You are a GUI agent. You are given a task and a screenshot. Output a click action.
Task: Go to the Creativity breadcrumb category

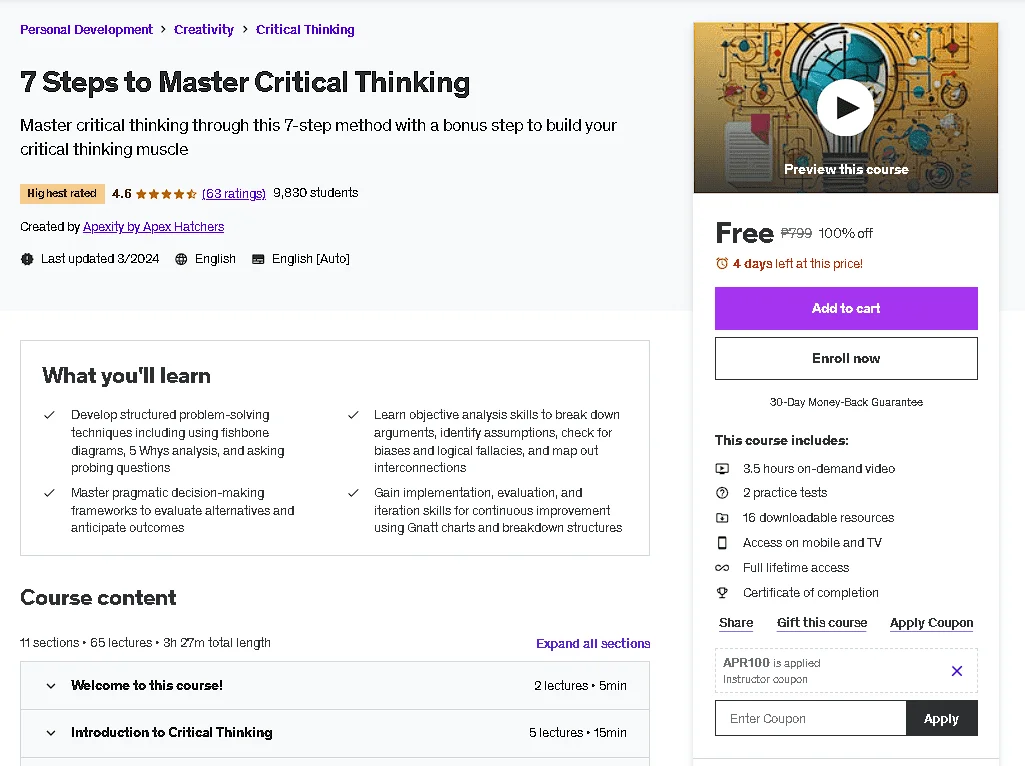click(x=204, y=29)
